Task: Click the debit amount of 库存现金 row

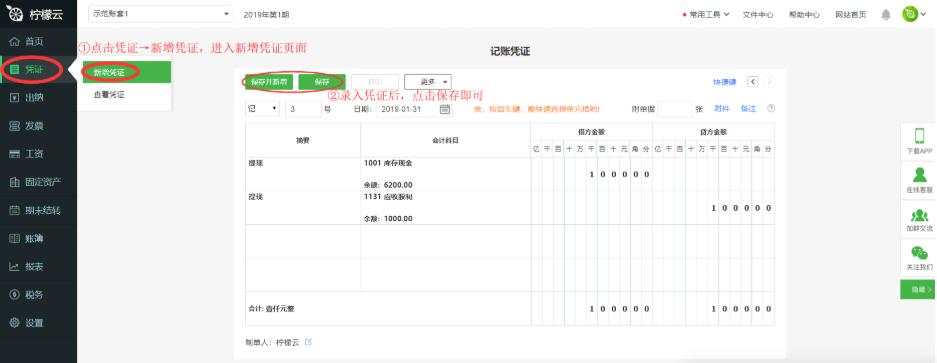Action: [x=592, y=174]
